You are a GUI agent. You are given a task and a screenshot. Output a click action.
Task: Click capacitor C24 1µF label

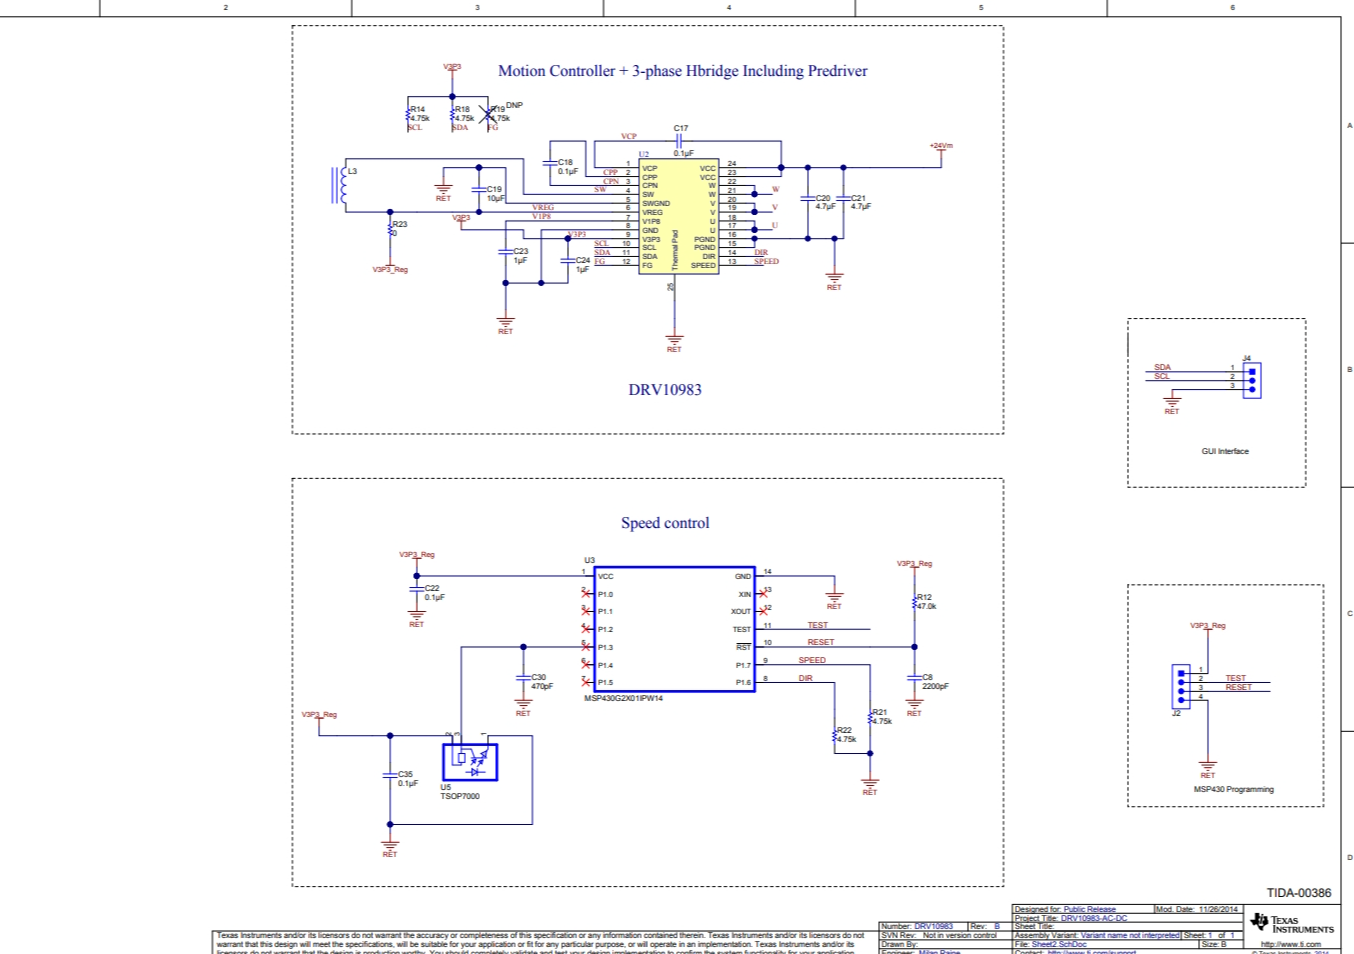pyautogui.click(x=582, y=265)
